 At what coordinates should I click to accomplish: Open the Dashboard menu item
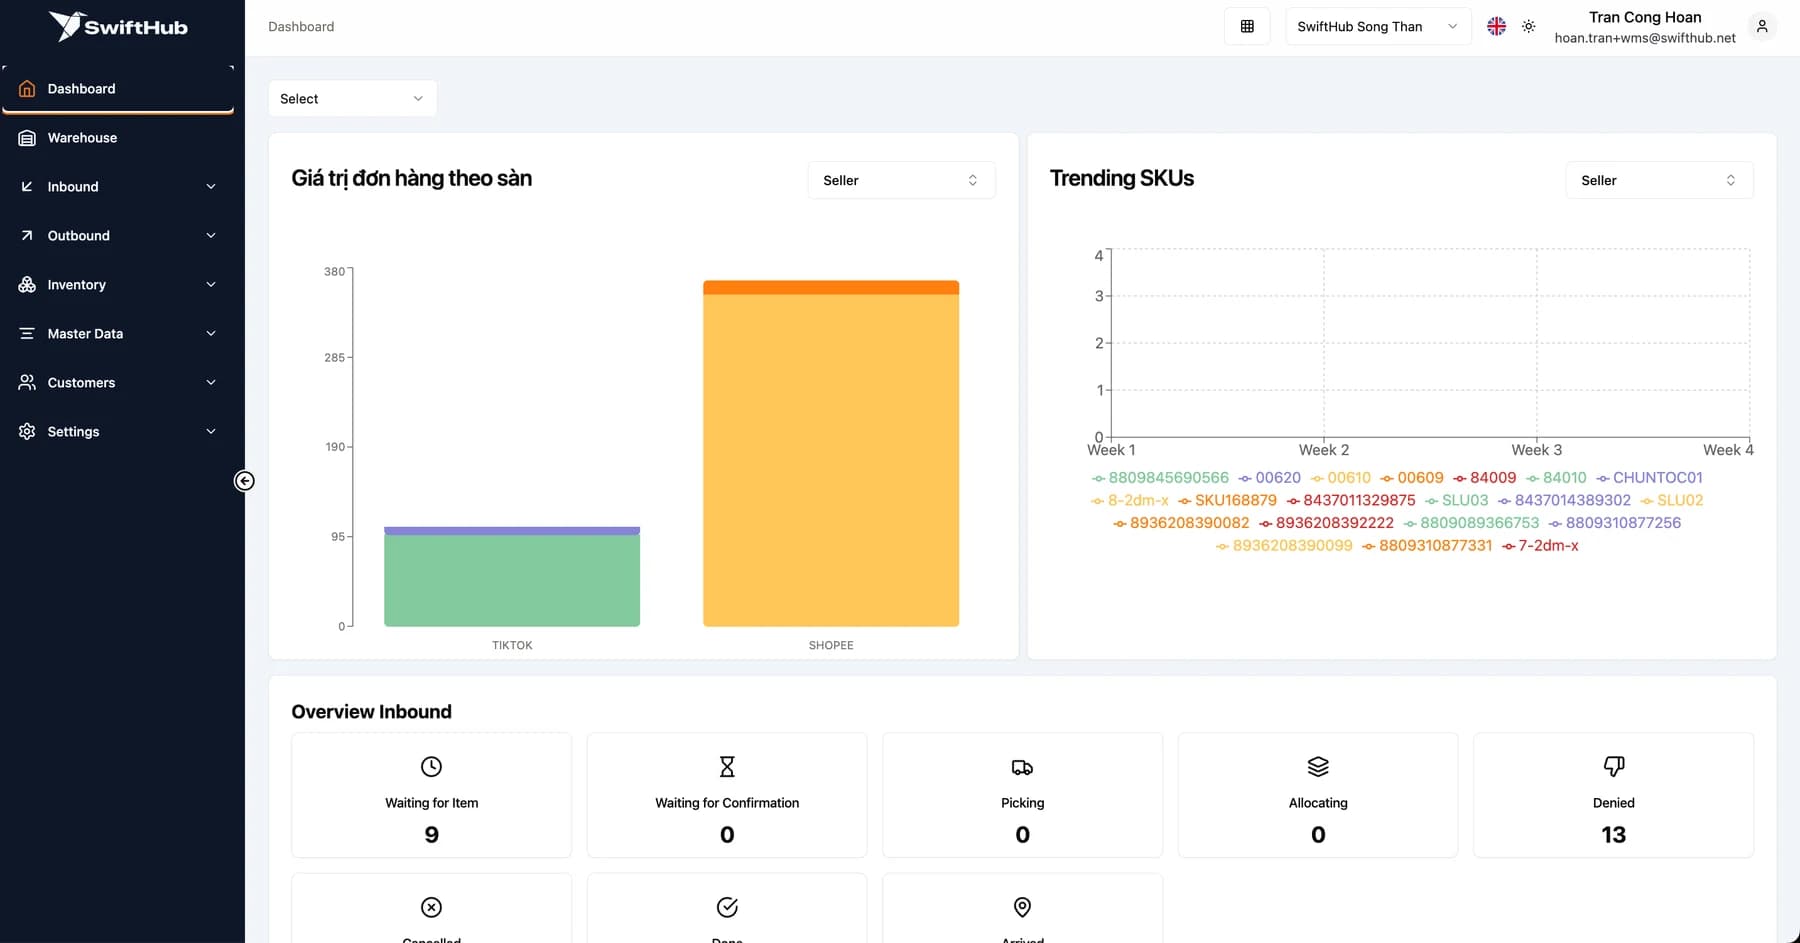[x=118, y=89]
